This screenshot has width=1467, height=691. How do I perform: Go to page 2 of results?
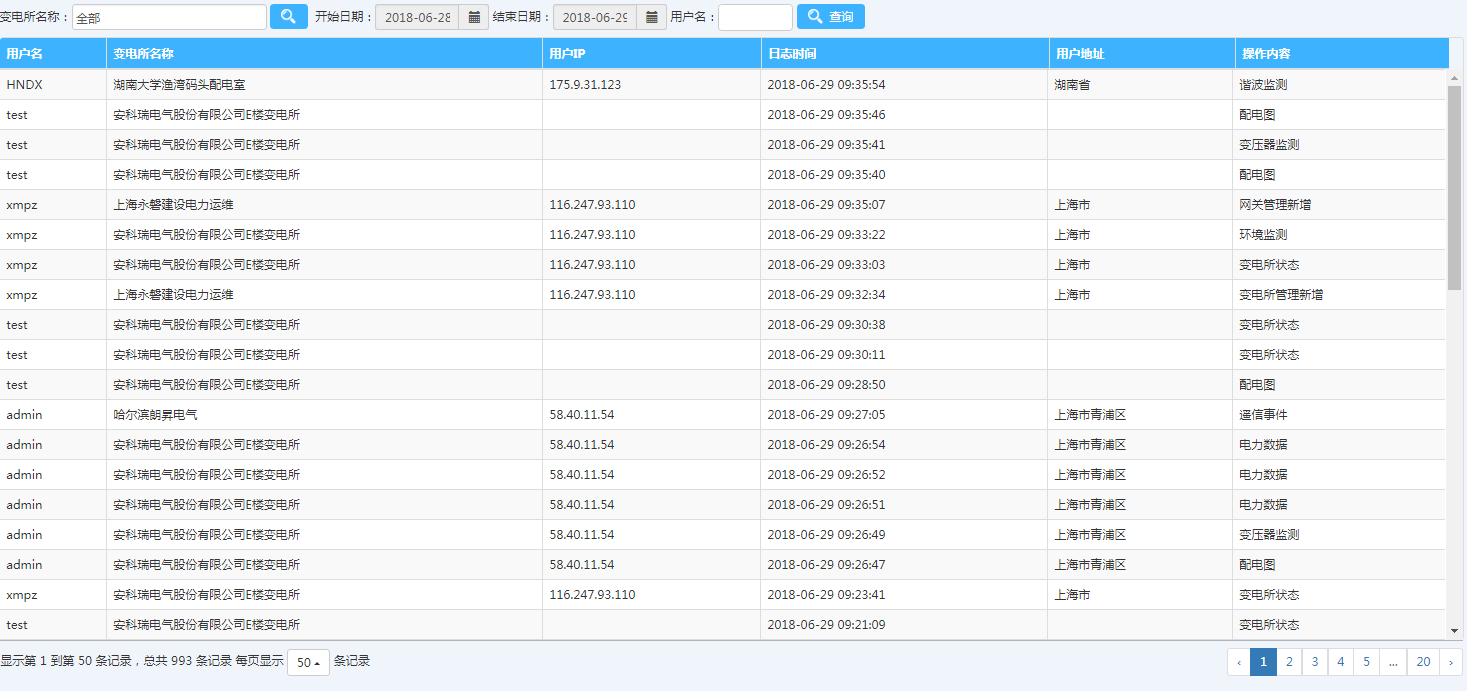[1289, 662]
